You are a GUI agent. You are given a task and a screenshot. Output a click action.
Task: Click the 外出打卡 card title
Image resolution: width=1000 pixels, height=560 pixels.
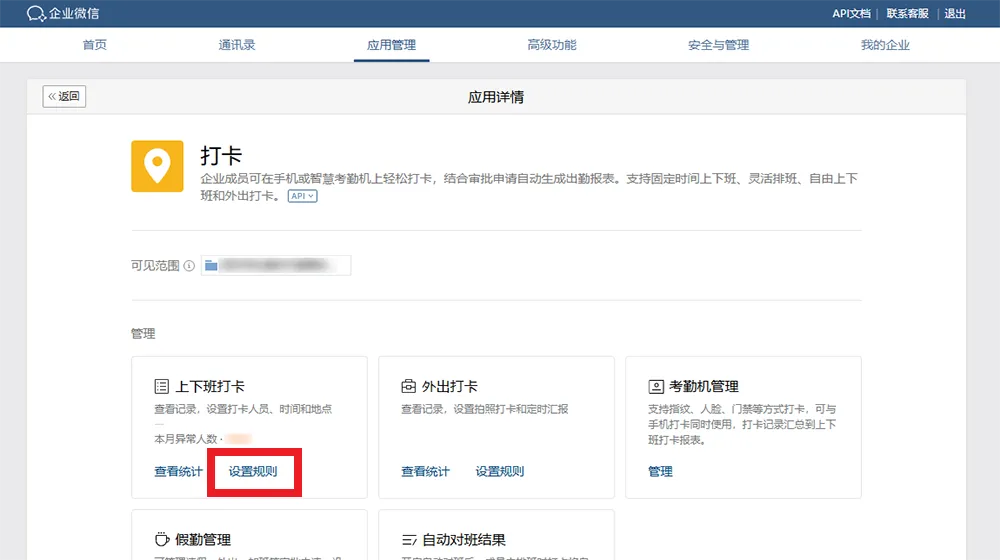click(x=450, y=387)
